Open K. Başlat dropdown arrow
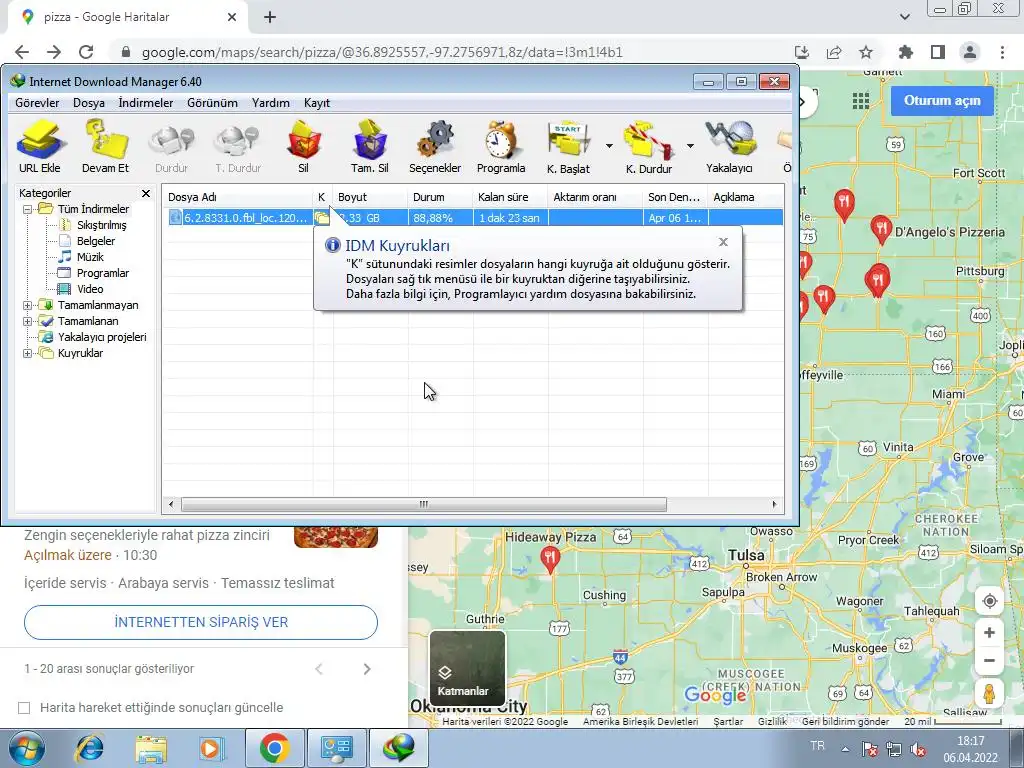 [609, 146]
